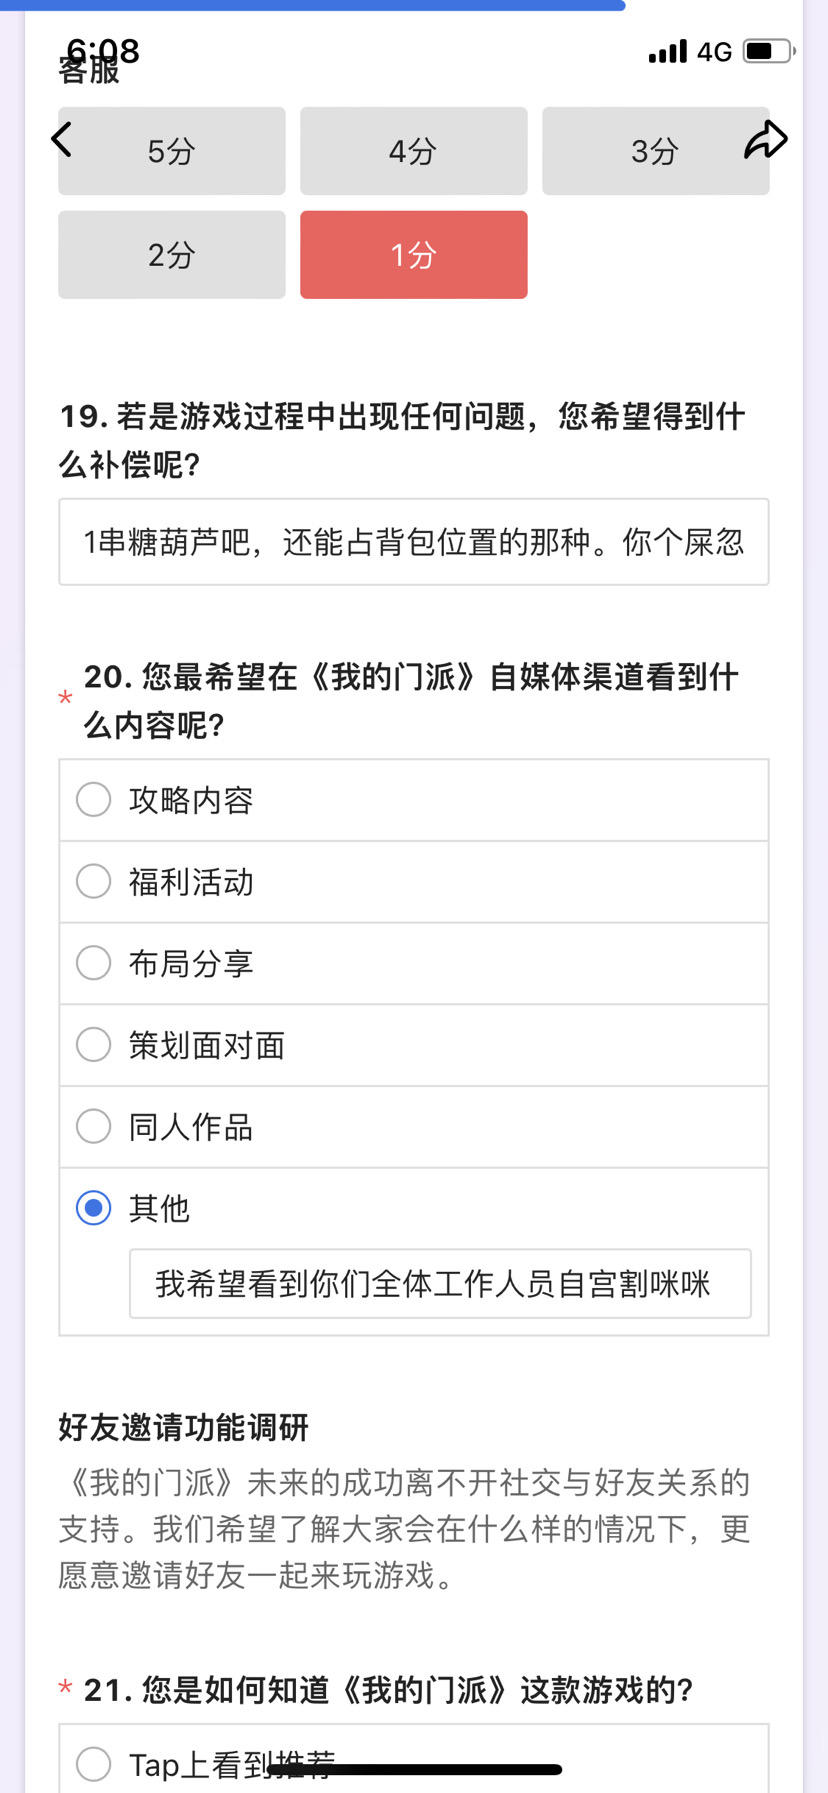Choose the 策划面对面 radio button
Image resolution: width=828 pixels, height=1793 pixels.
coord(414,1046)
